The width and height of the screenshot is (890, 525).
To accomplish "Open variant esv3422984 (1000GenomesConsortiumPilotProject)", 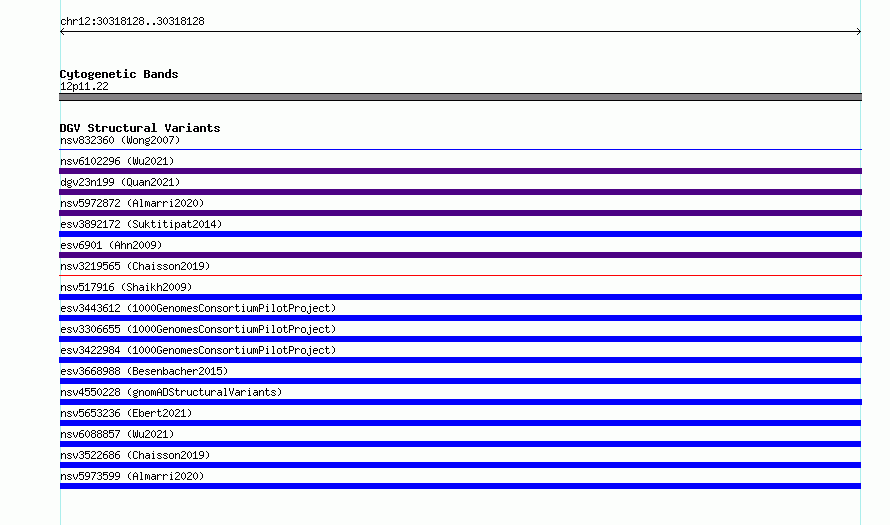I will coord(198,350).
